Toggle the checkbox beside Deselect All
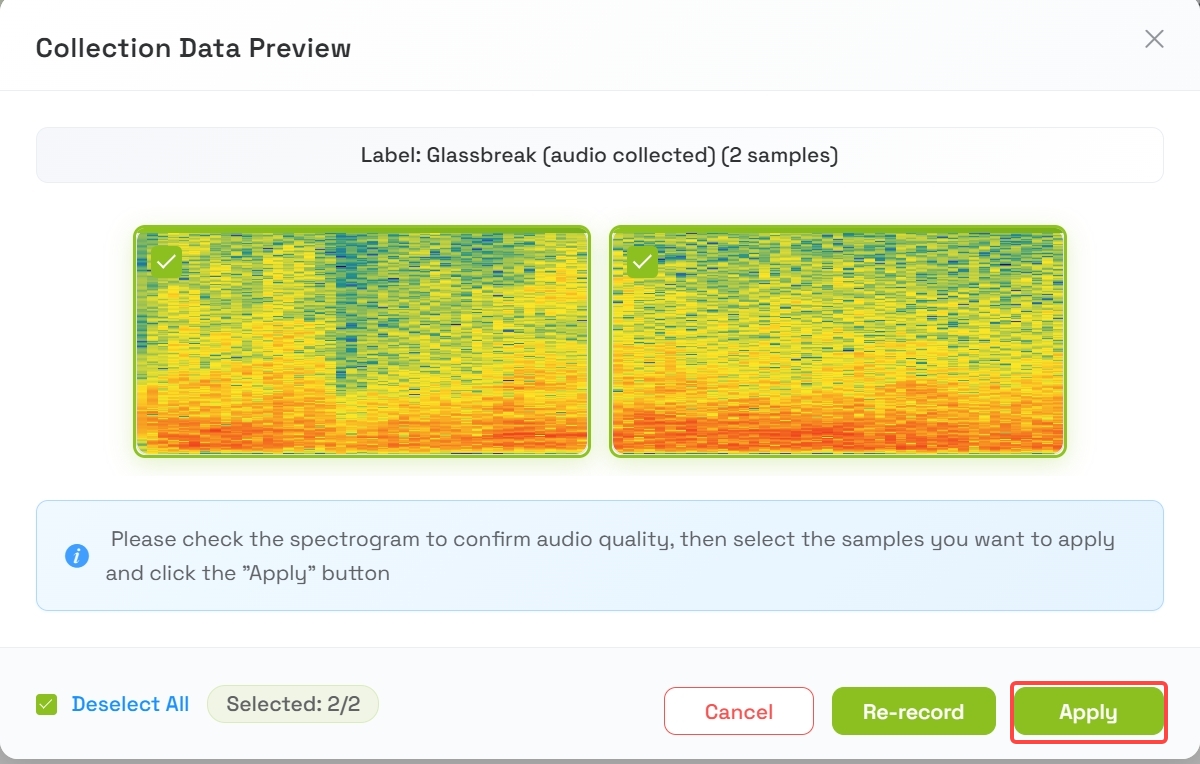1200x764 pixels. coord(46,705)
